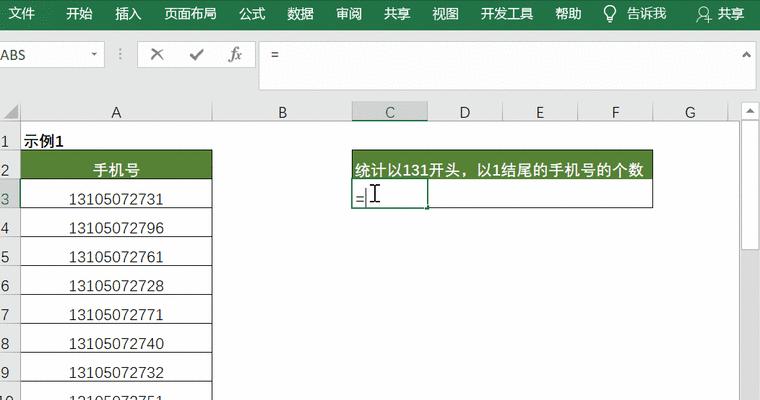Viewport: 760px width, 400px height.
Task: Switch to the 视图 tab
Action: point(445,14)
